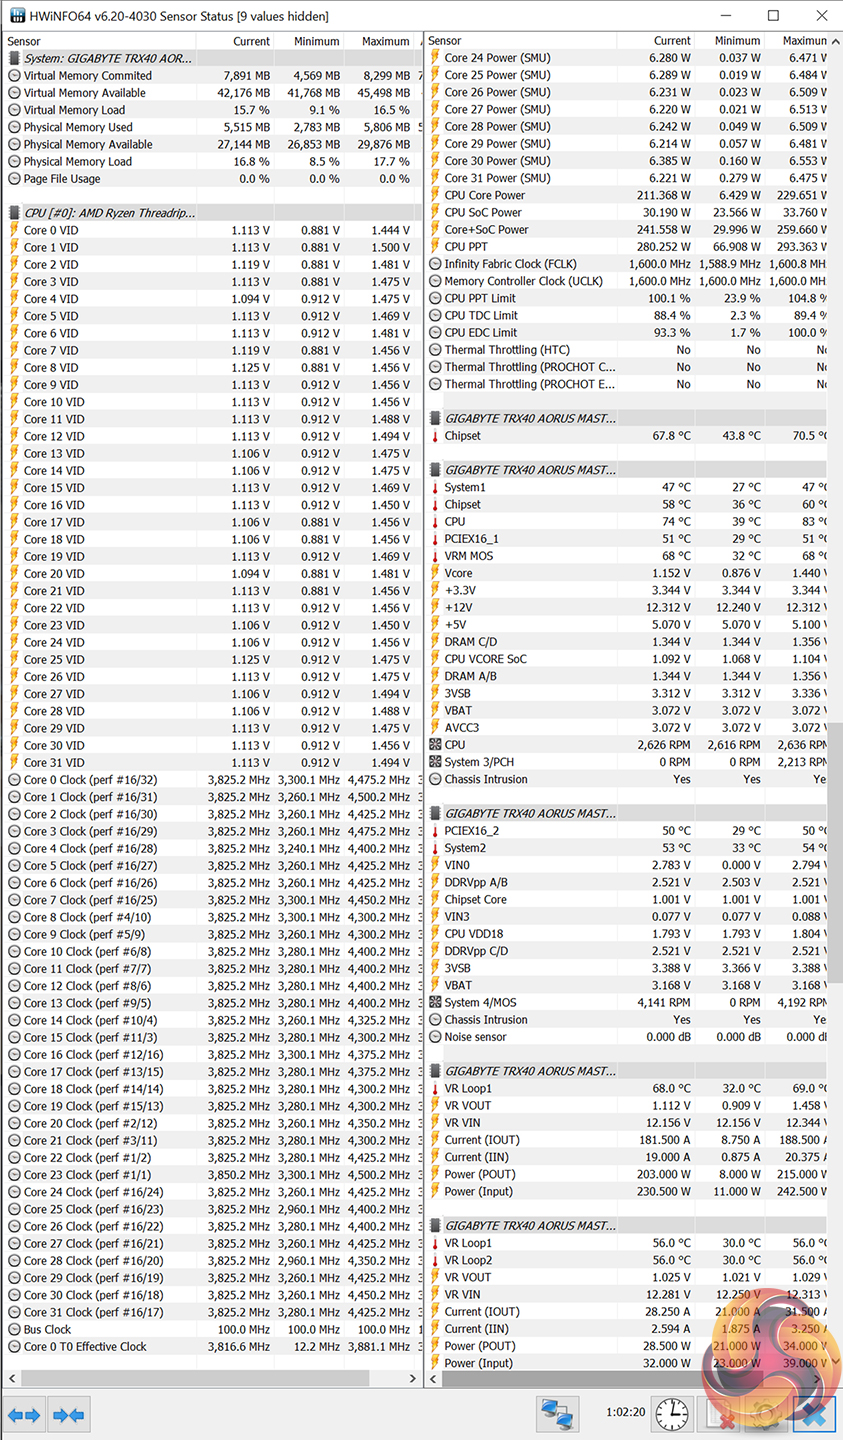The image size is (843, 1440).
Task: Select the CPU VCORE SoC row
Action: [628, 659]
